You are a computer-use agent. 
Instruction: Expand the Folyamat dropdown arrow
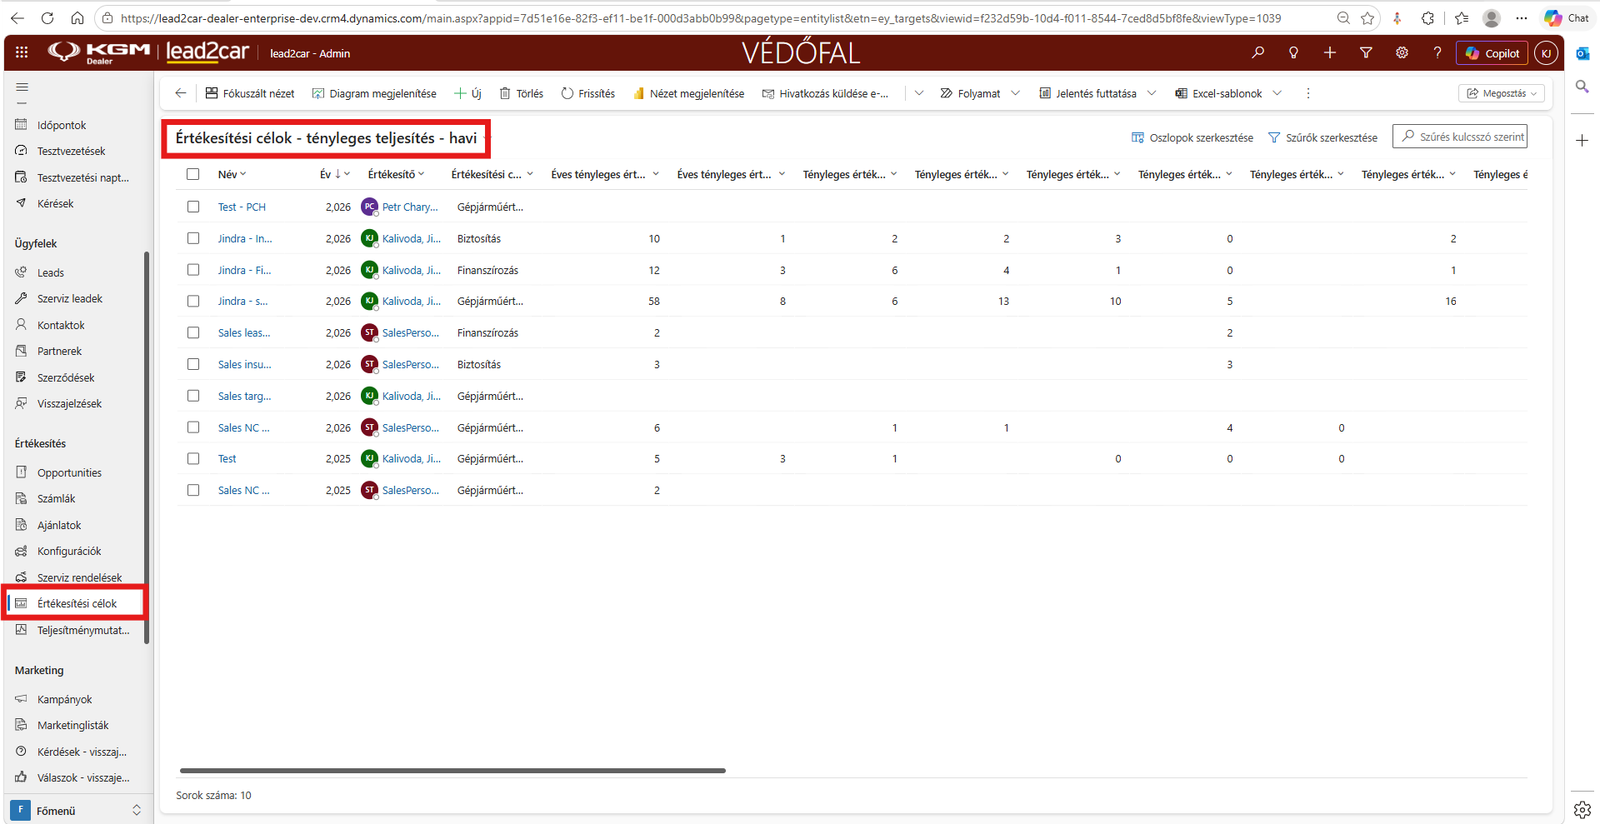click(1015, 93)
